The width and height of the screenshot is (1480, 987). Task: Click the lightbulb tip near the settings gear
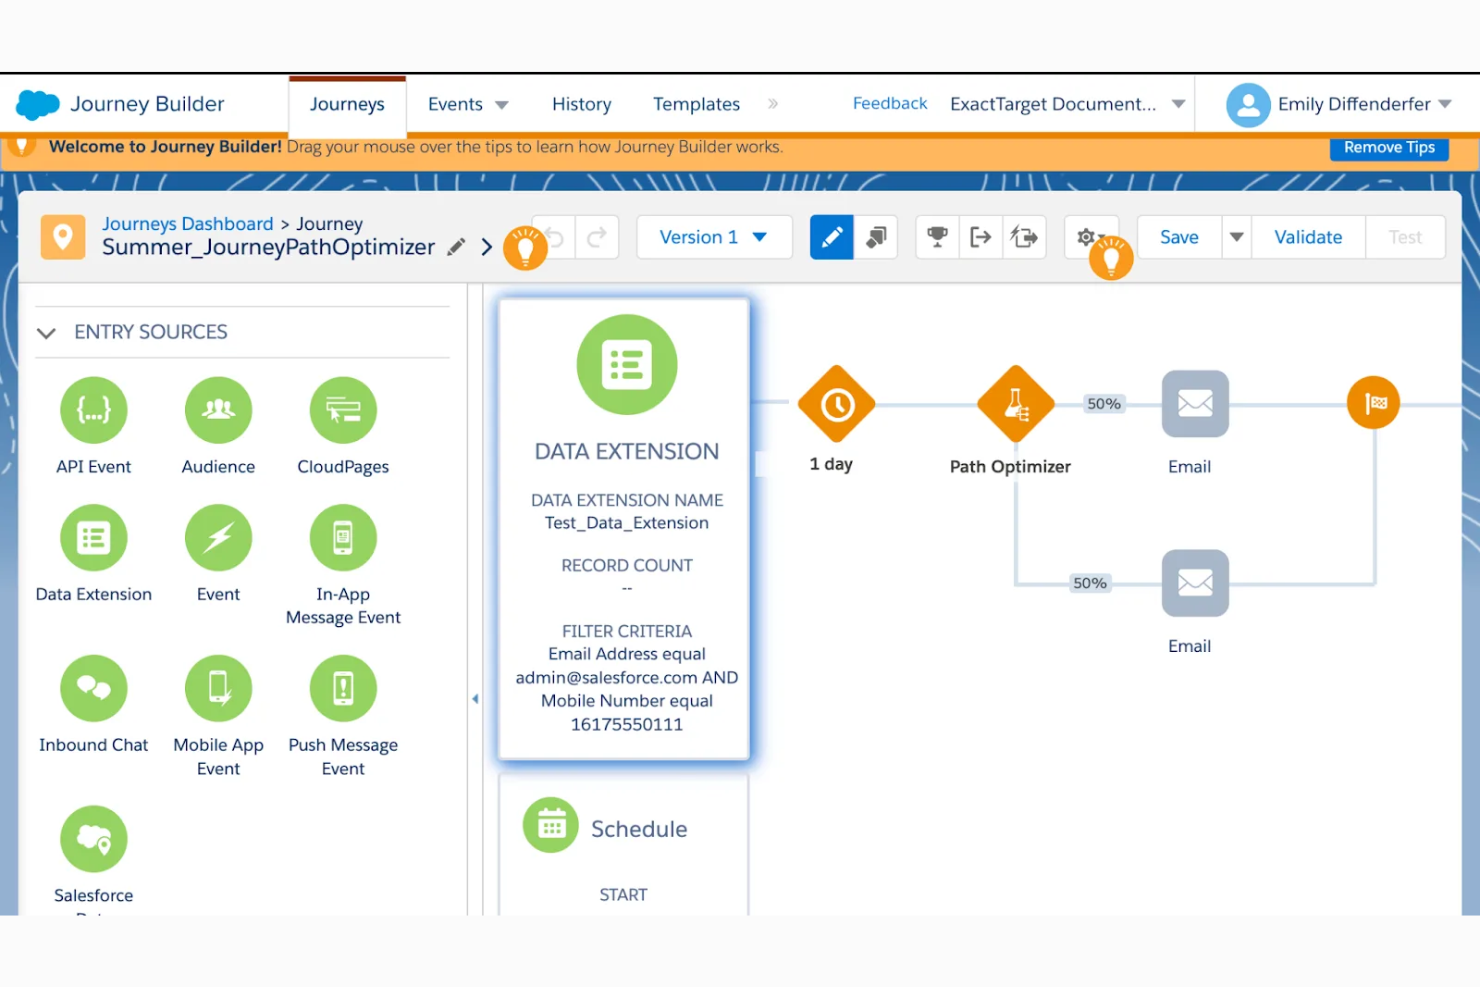(x=1111, y=259)
